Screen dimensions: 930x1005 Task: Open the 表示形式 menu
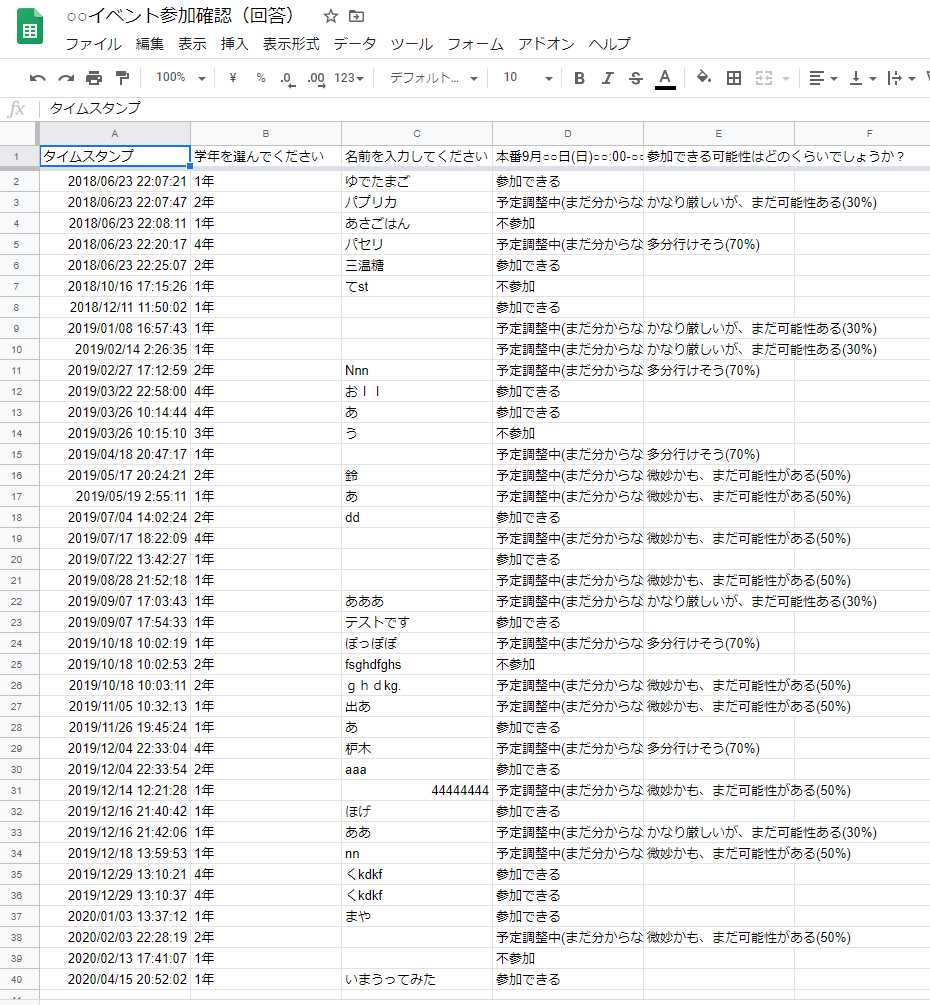pos(291,44)
